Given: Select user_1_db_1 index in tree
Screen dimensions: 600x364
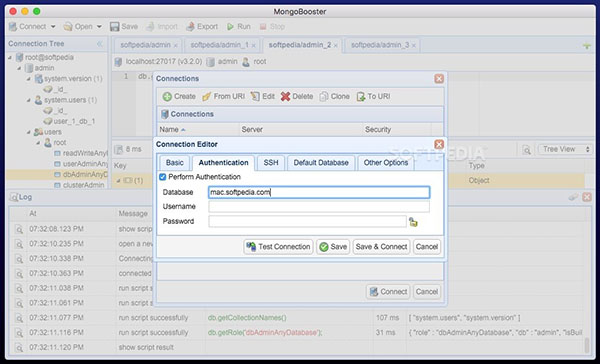Looking at the screenshot, I should [74, 121].
